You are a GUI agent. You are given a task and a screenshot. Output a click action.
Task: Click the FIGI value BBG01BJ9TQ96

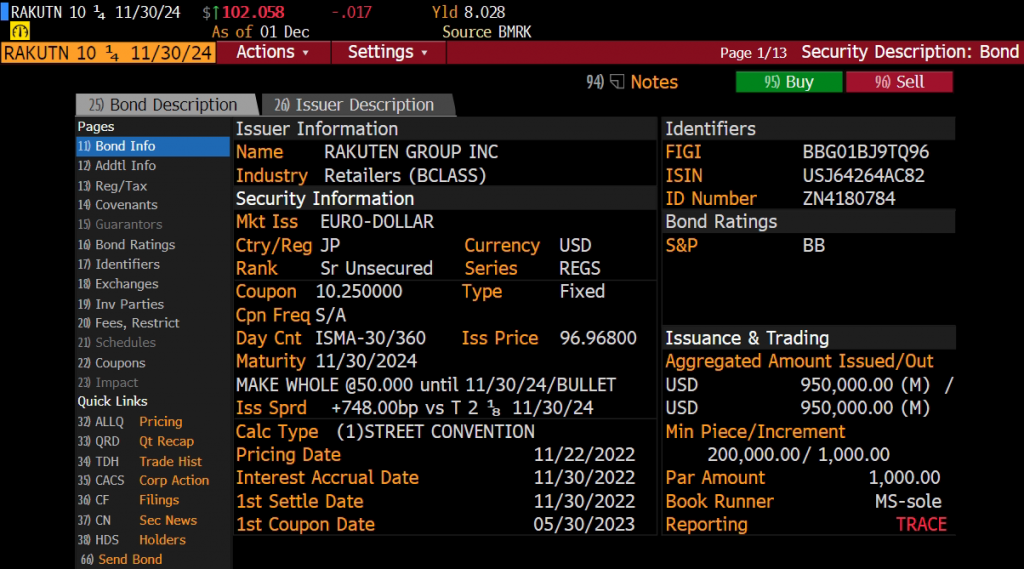[865, 152]
